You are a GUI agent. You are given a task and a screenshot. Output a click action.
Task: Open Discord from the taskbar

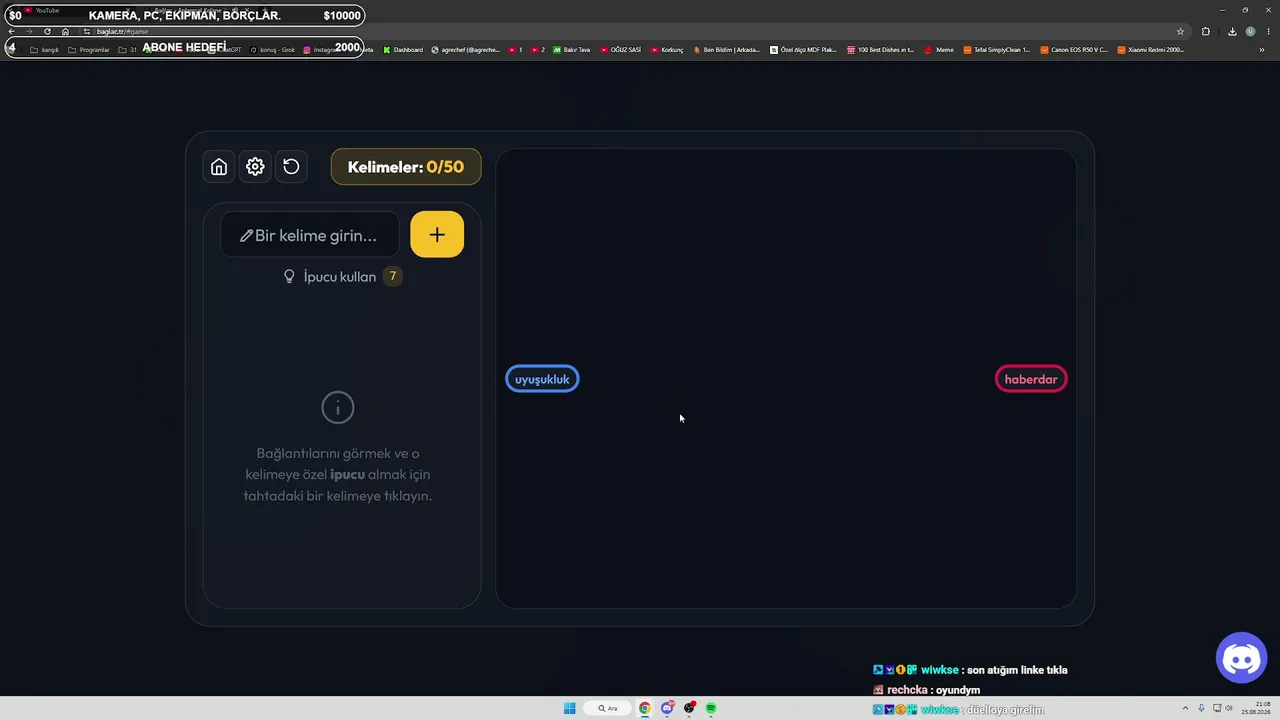(667, 708)
